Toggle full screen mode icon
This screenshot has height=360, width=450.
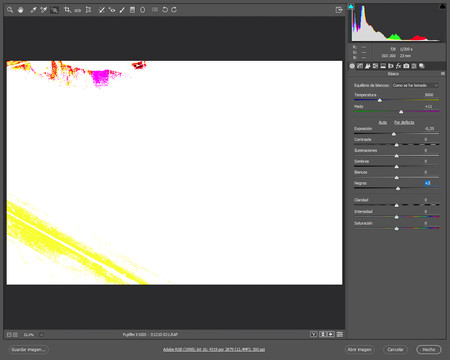(x=339, y=10)
